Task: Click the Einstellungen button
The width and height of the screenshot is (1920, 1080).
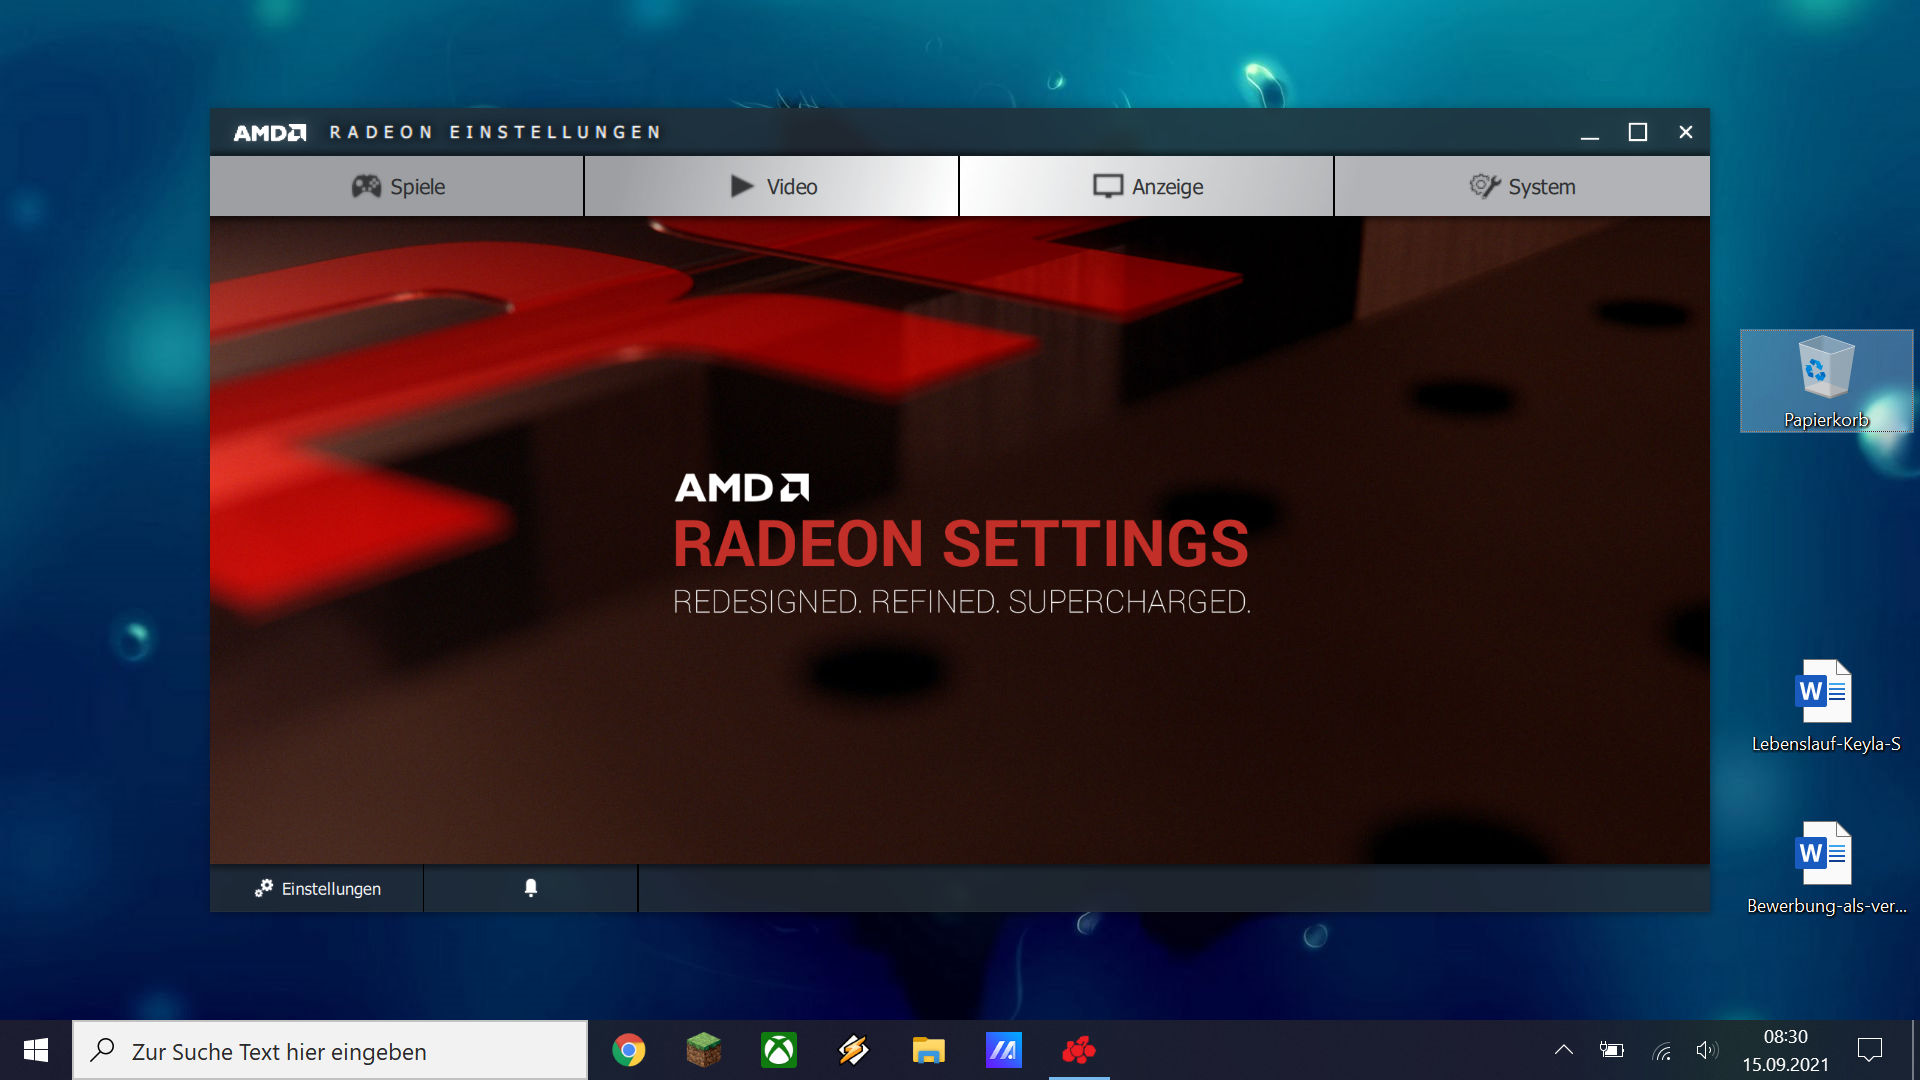Action: (317, 888)
